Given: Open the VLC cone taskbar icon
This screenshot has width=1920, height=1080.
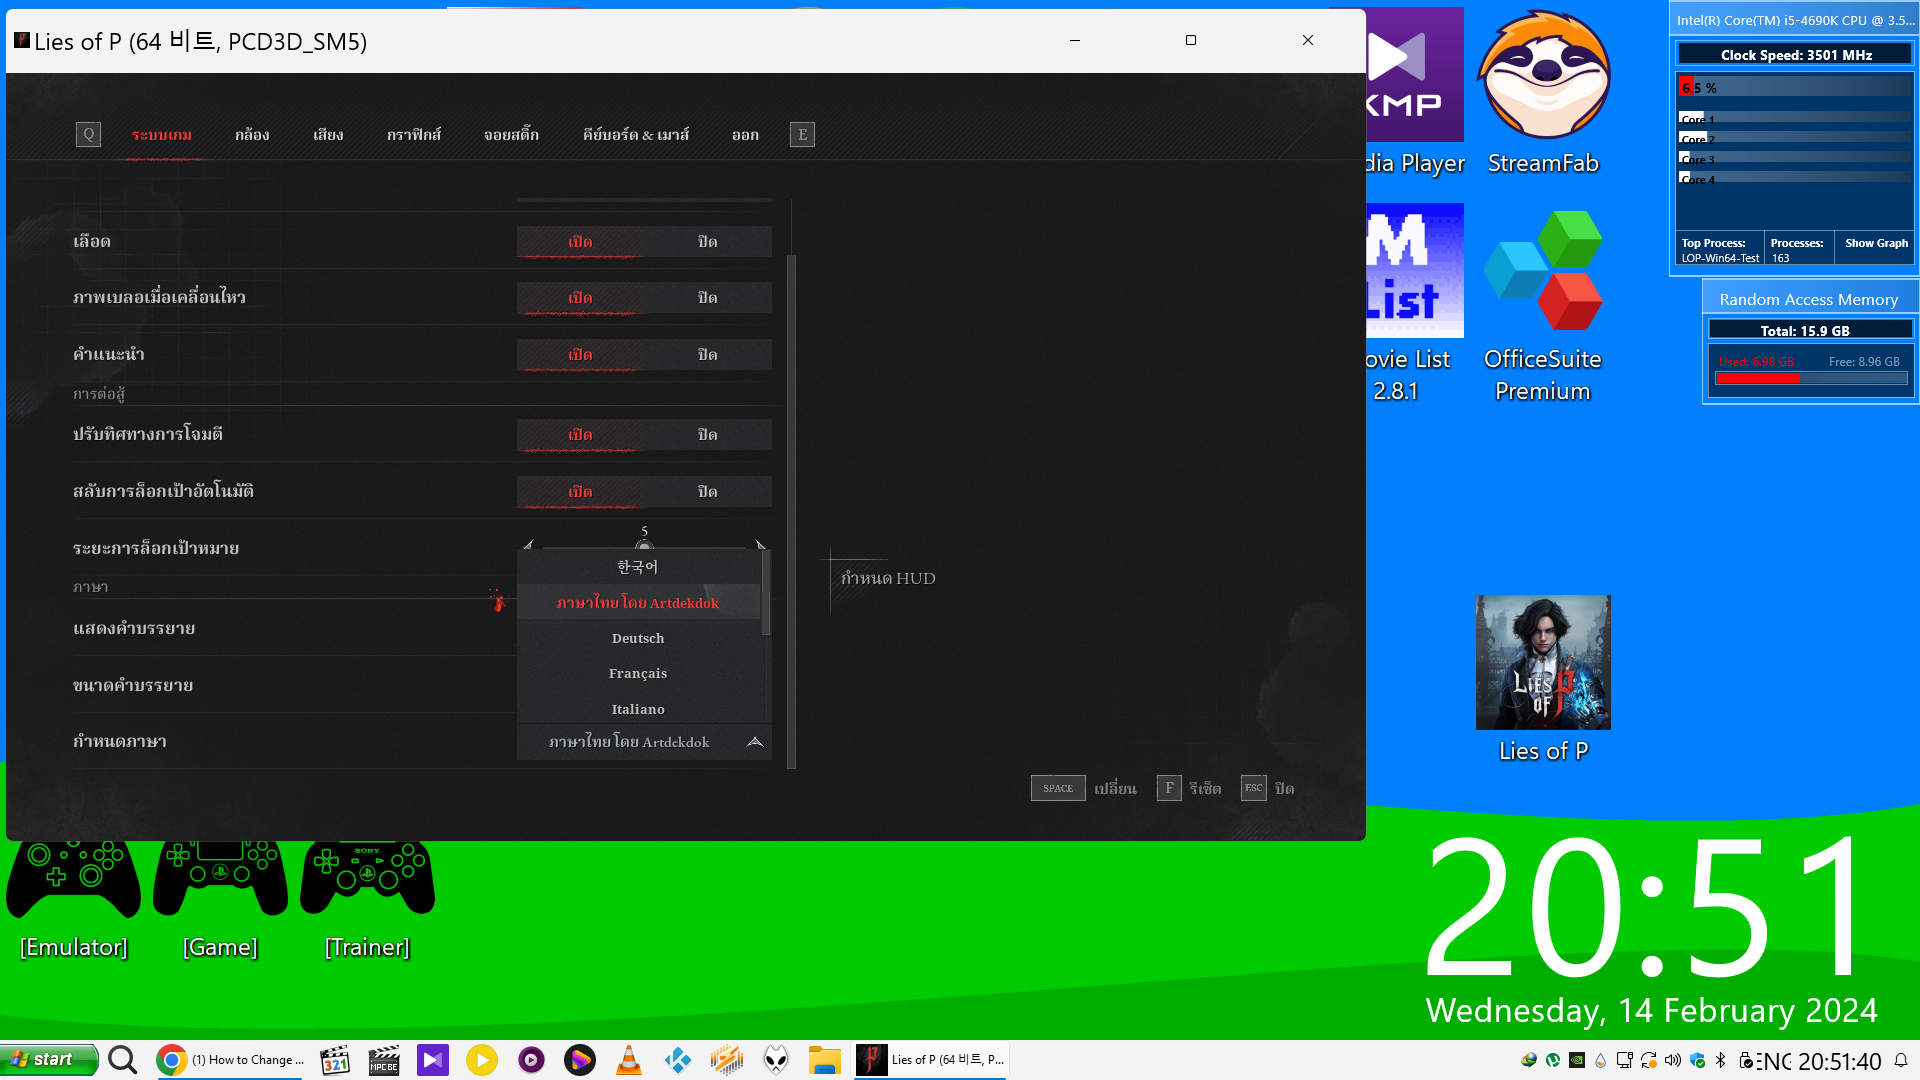Looking at the screenshot, I should (629, 1060).
